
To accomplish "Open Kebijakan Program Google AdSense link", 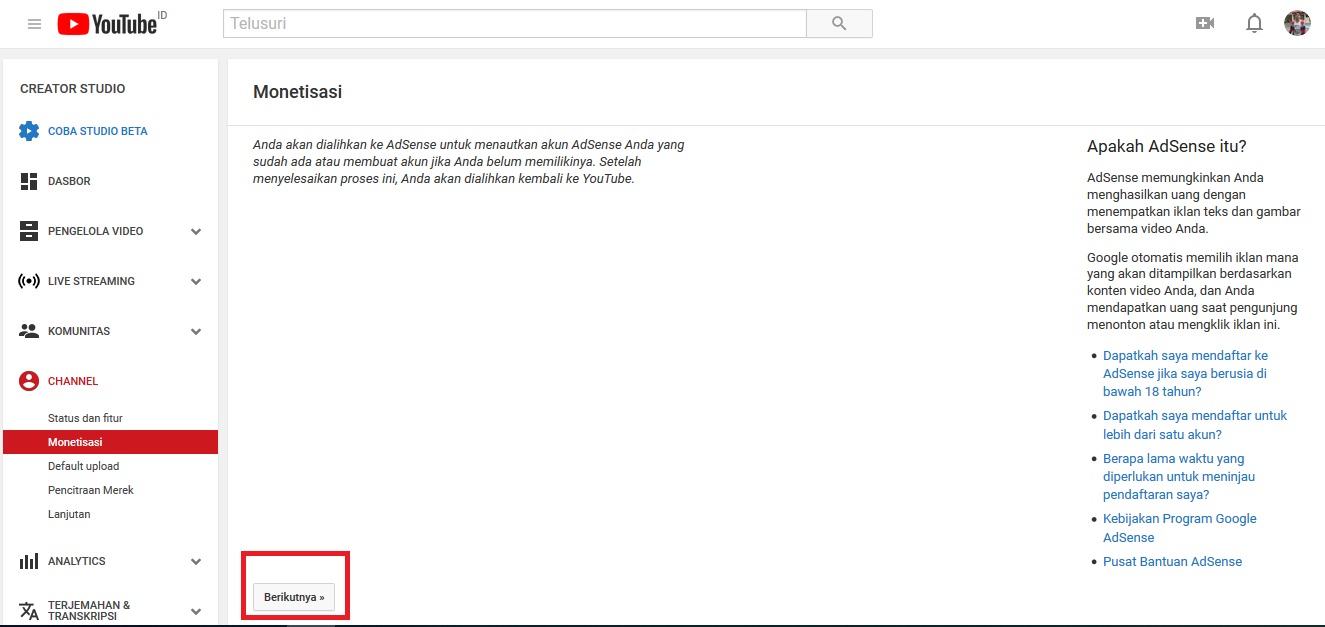I will click(1180, 528).
